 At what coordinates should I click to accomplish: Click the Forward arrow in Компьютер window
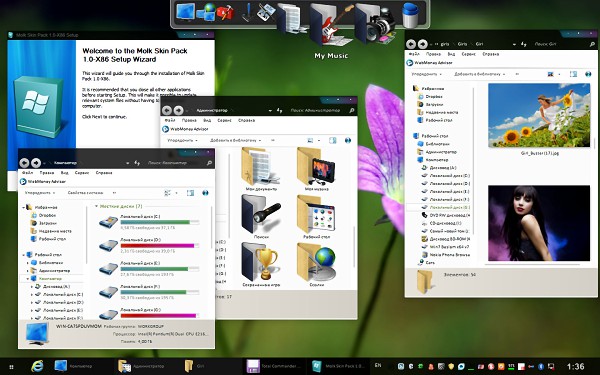[x=36, y=163]
